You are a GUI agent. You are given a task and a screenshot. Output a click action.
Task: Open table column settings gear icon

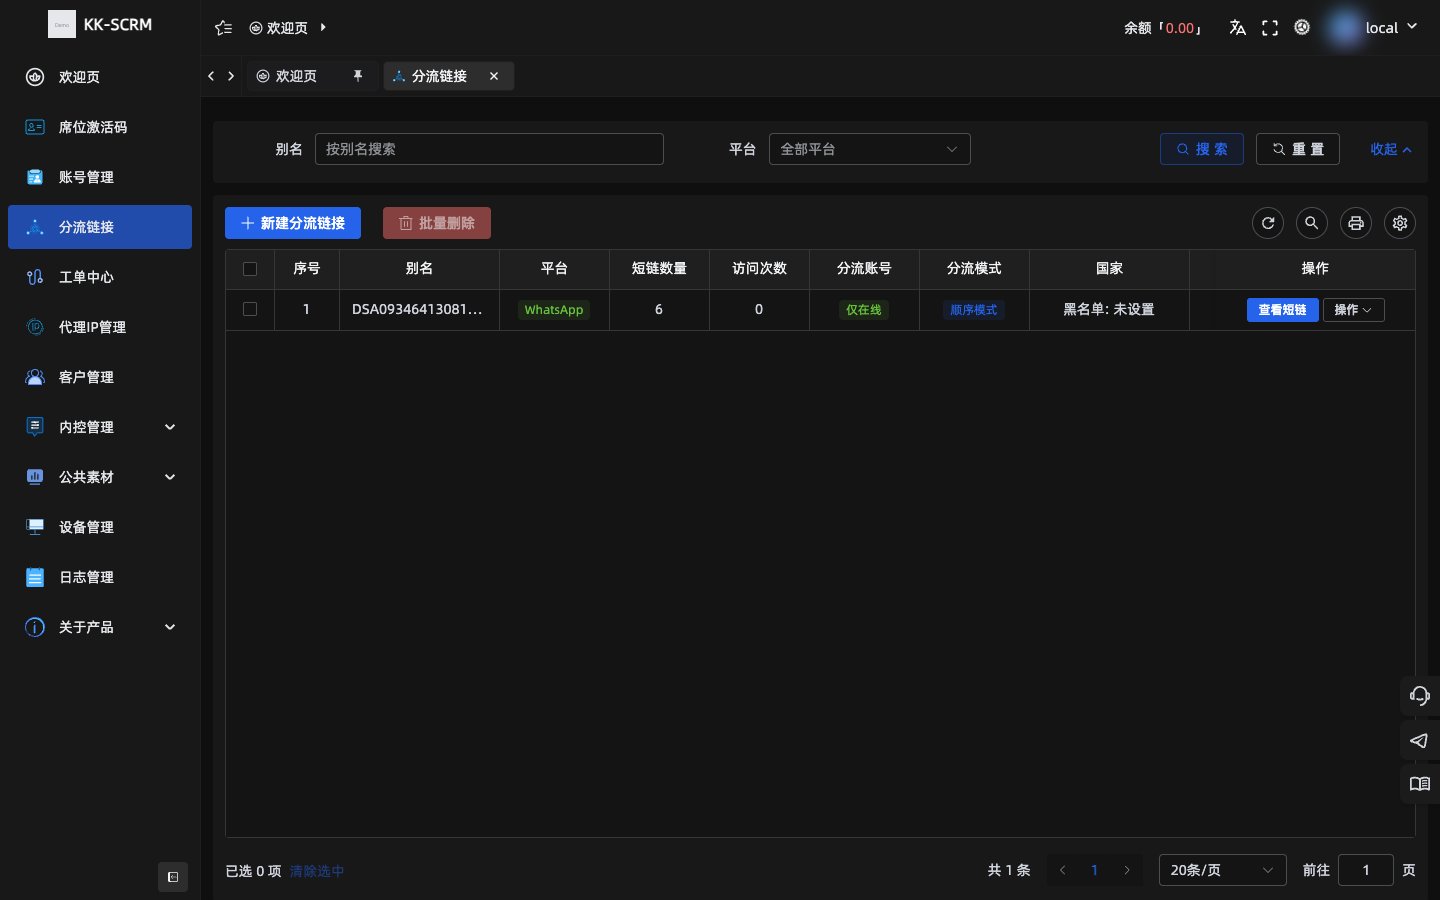(1400, 223)
